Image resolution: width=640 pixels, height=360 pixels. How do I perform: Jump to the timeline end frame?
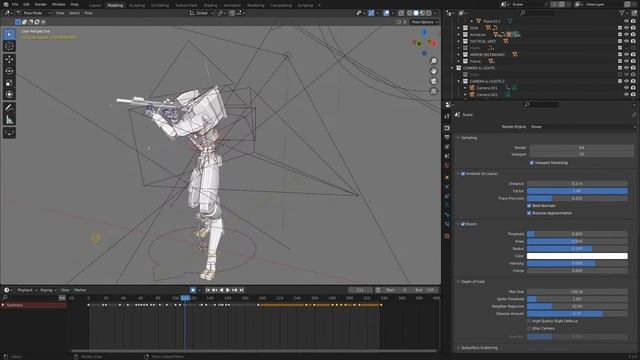click(241, 290)
